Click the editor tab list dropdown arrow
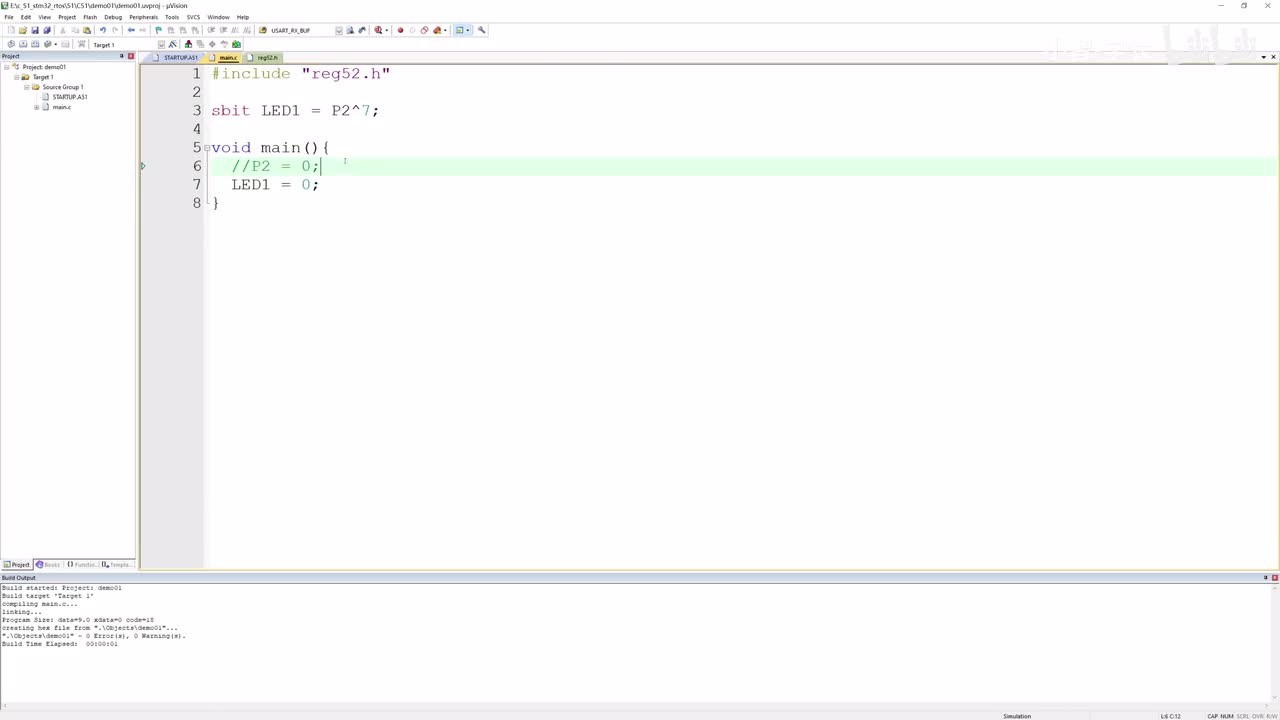This screenshot has width=1280, height=720. [x=1264, y=57]
